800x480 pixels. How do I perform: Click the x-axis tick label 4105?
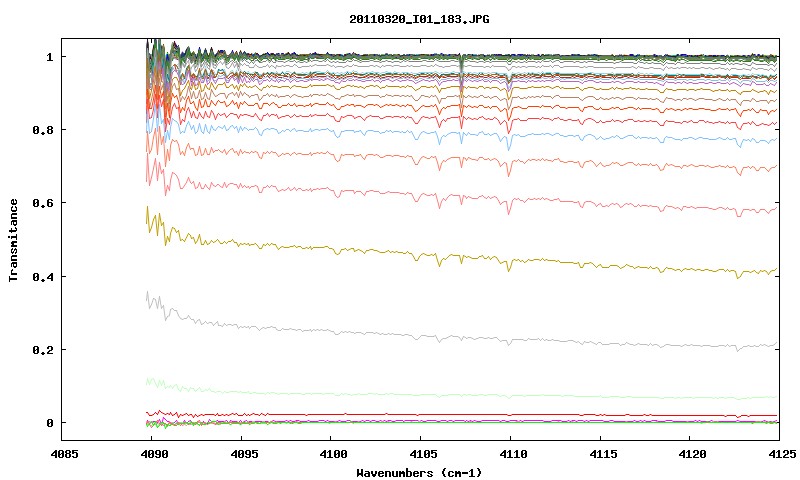click(424, 454)
